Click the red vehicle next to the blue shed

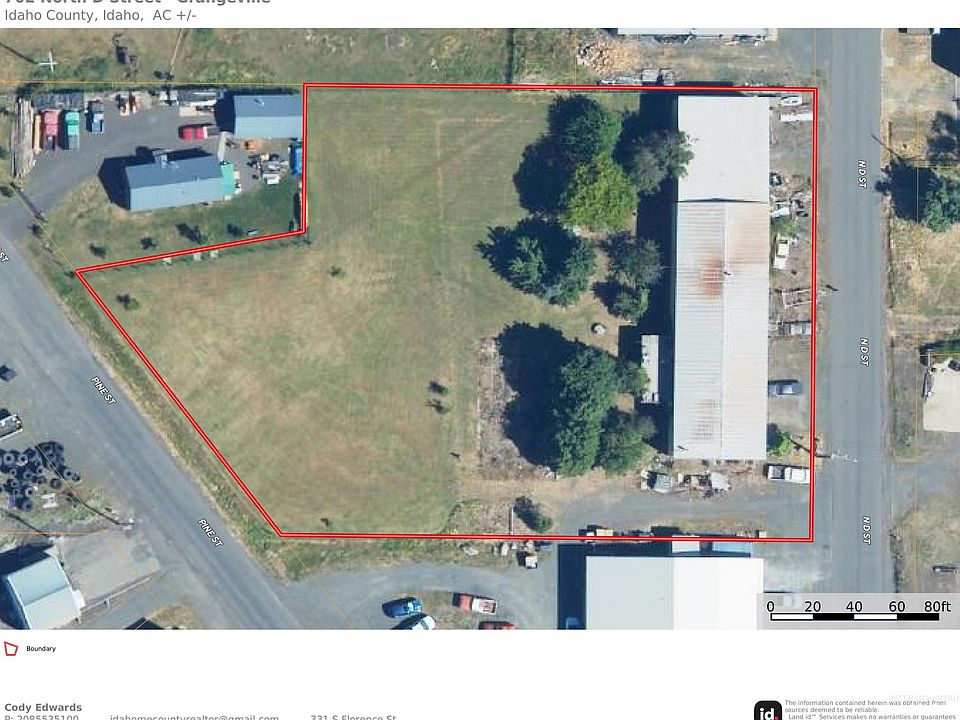[198, 132]
